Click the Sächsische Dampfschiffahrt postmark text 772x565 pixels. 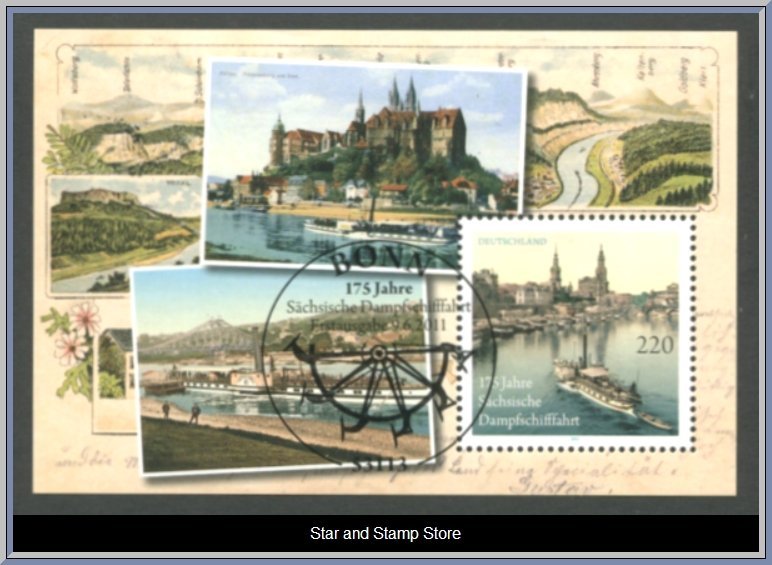(378, 308)
